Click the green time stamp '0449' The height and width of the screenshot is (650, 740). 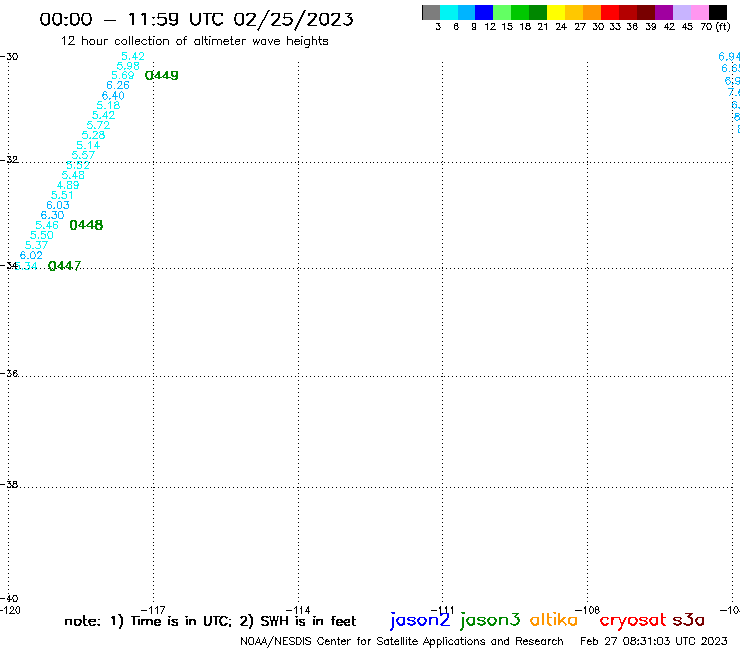pos(161,76)
